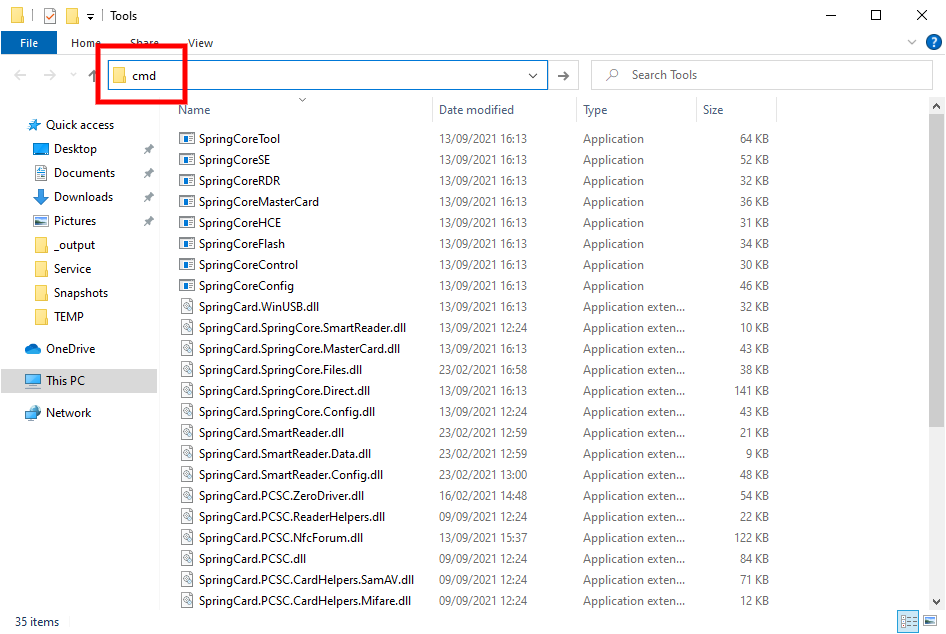
Task: Click the OneDrive cloud icon
Action: 33,349
